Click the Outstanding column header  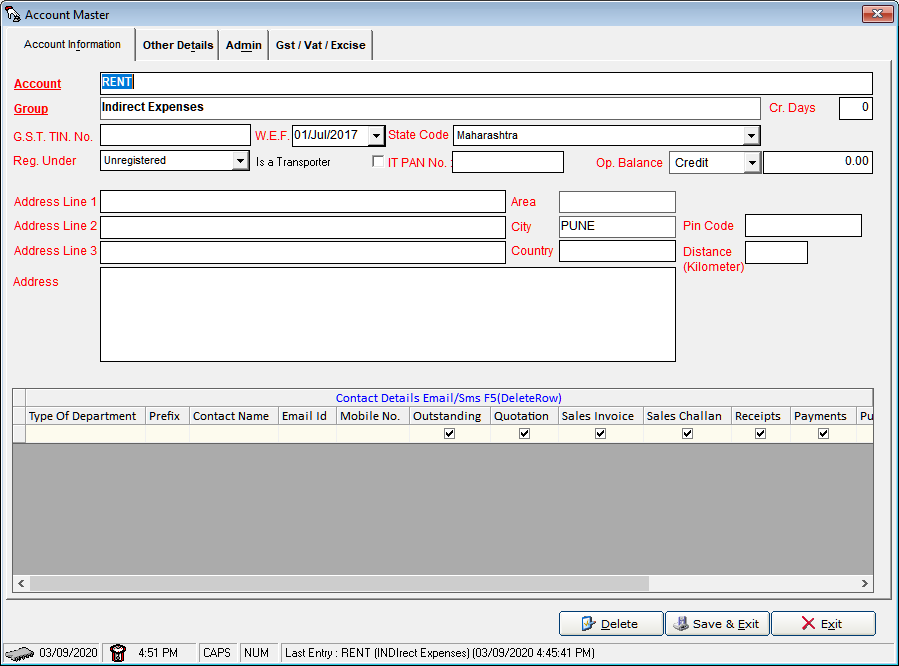(450, 416)
